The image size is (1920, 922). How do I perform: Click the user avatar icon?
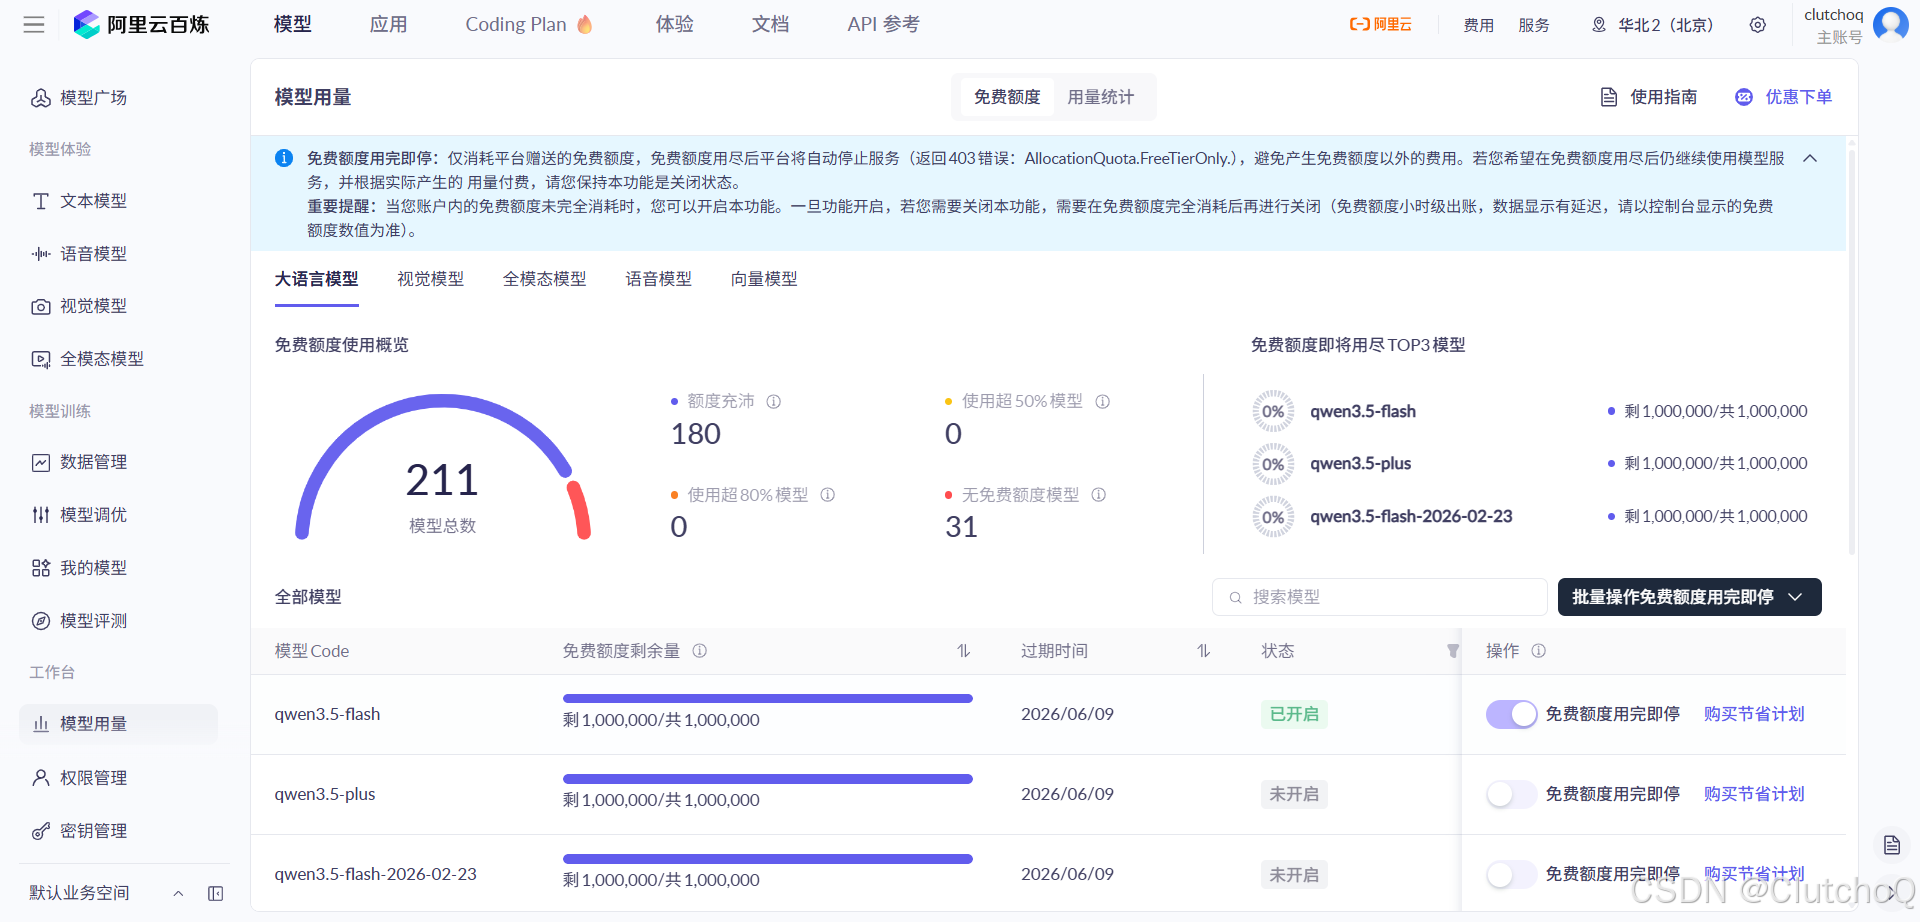coord(1890,24)
